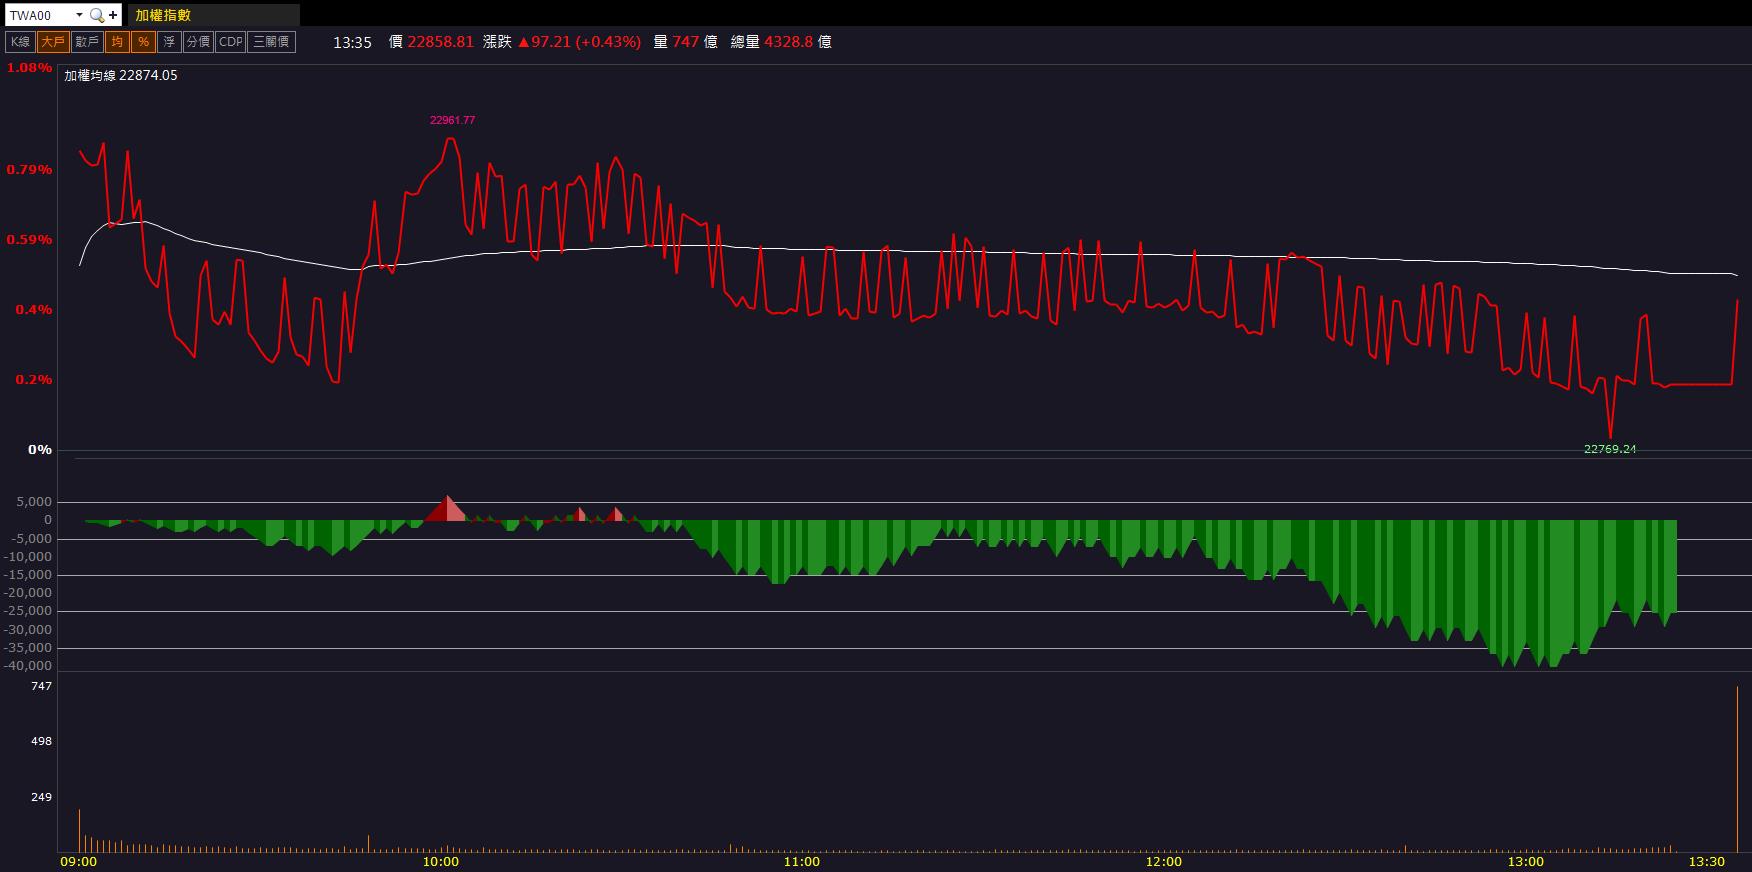Click the 22961.77 high price marker

(x=452, y=120)
